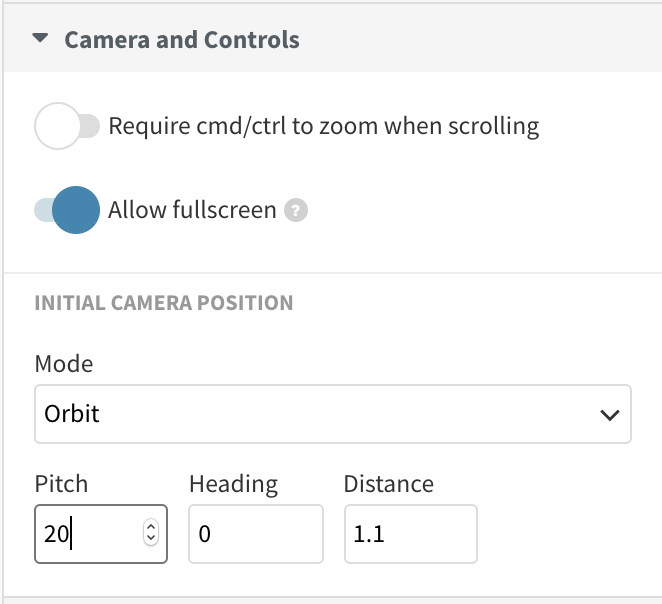Click the Distance field label

pos(388,484)
